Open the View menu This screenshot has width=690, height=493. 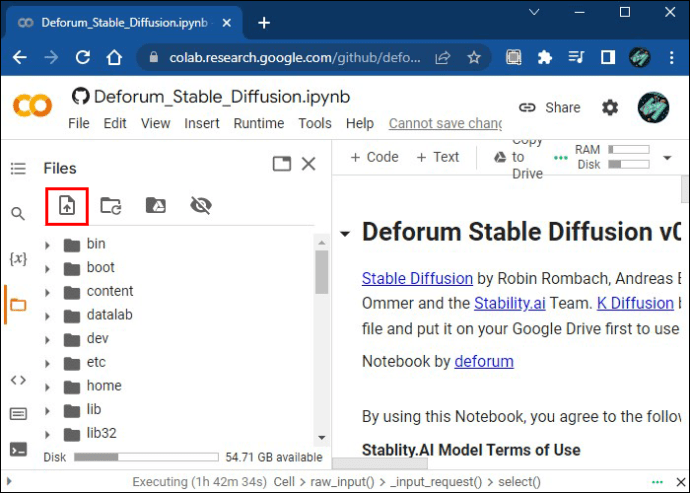tap(155, 123)
